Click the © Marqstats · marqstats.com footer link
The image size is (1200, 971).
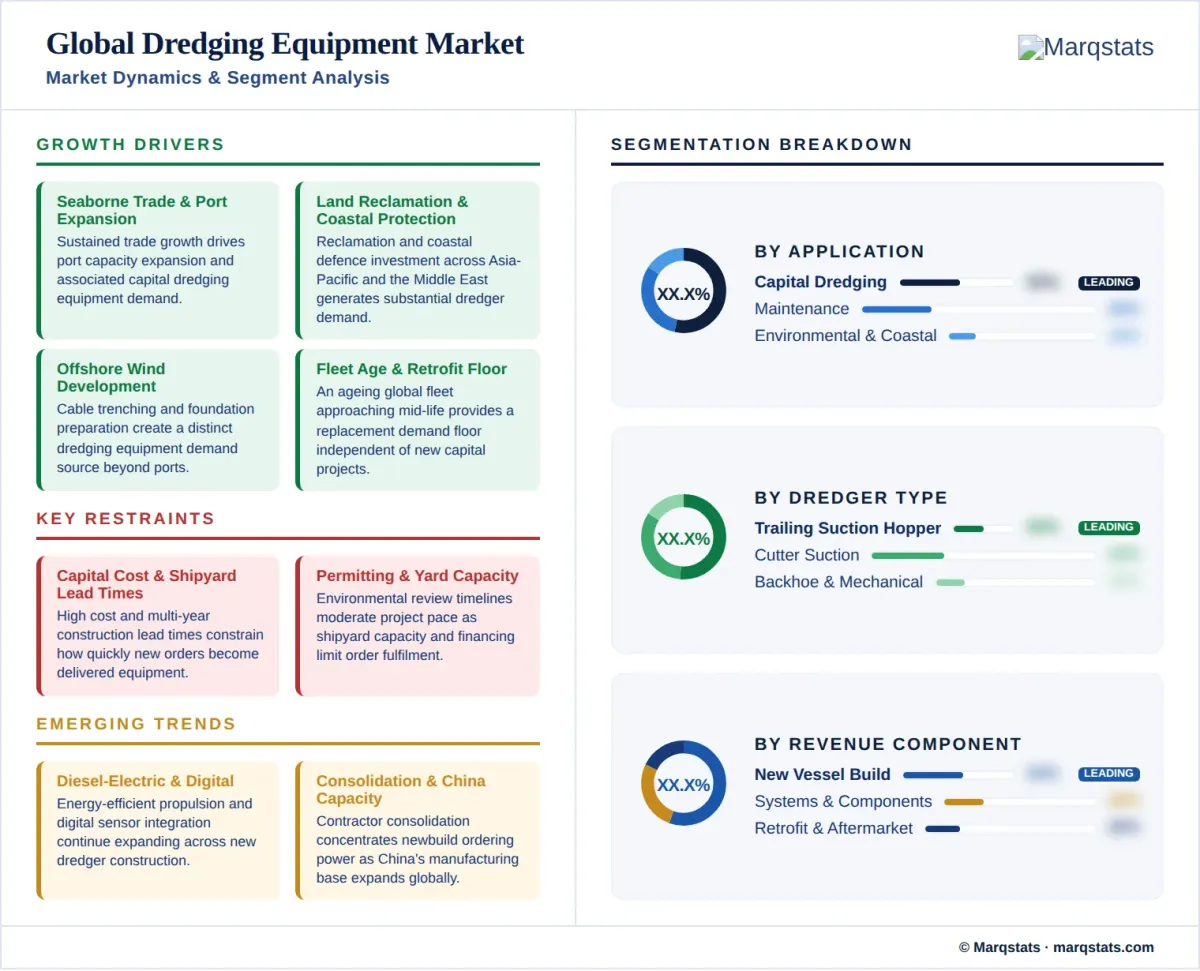[x=1056, y=947]
